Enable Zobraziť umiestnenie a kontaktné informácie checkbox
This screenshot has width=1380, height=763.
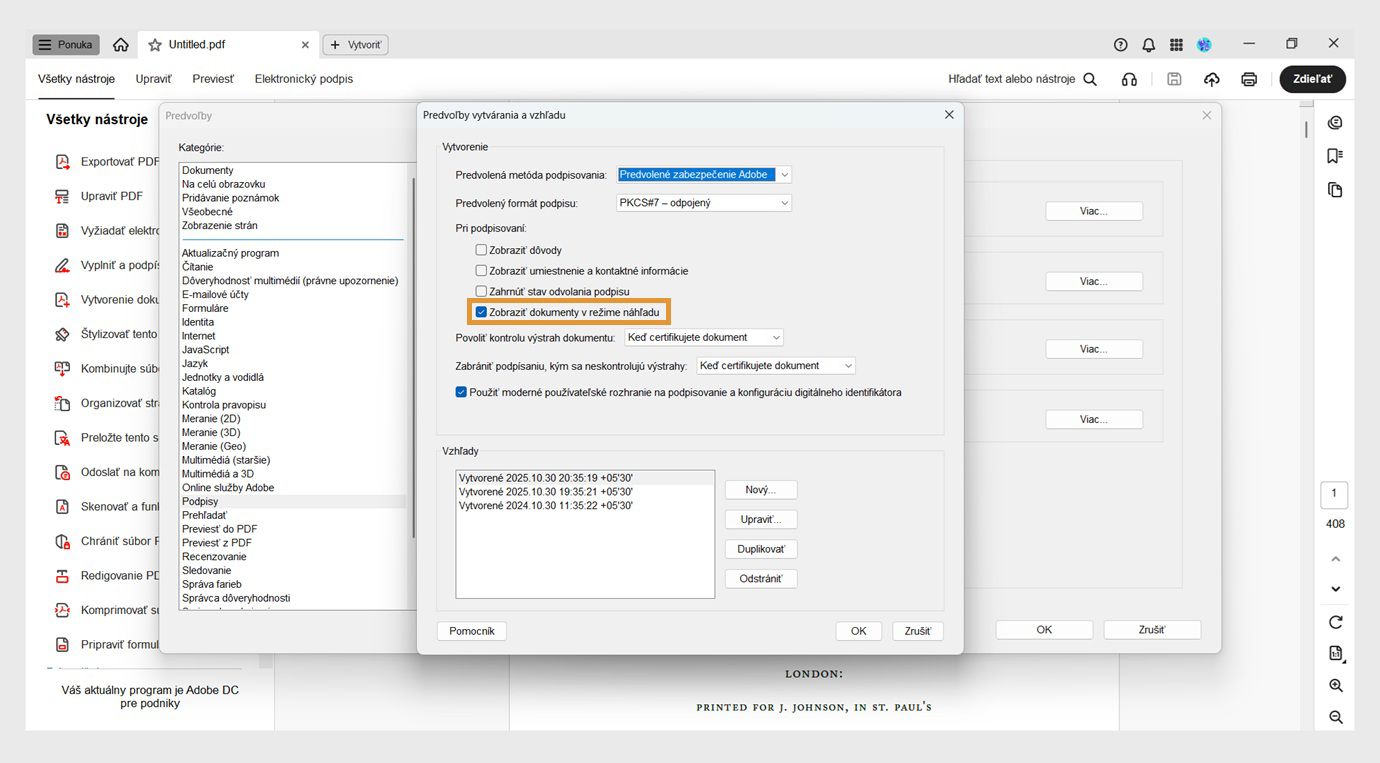click(481, 271)
